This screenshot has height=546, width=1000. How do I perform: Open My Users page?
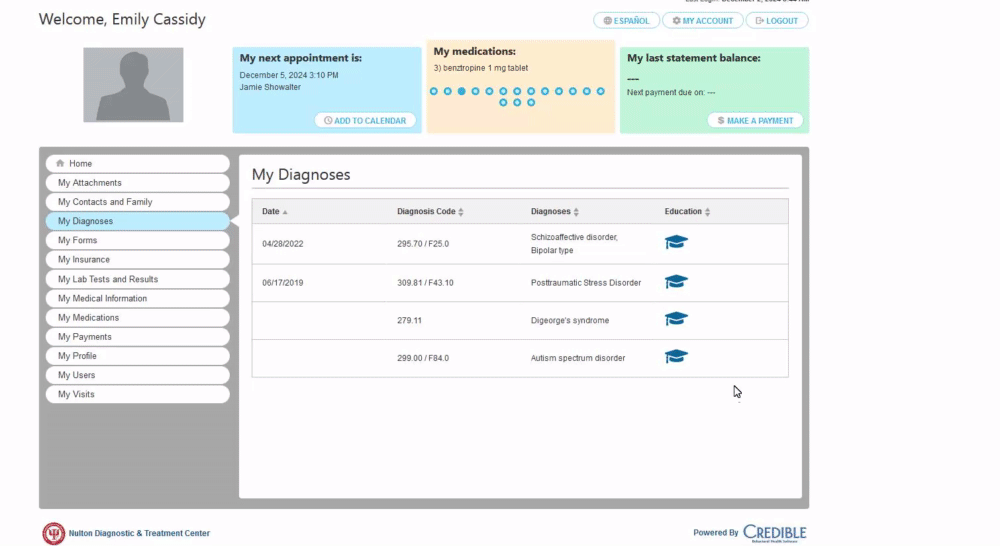pos(138,375)
